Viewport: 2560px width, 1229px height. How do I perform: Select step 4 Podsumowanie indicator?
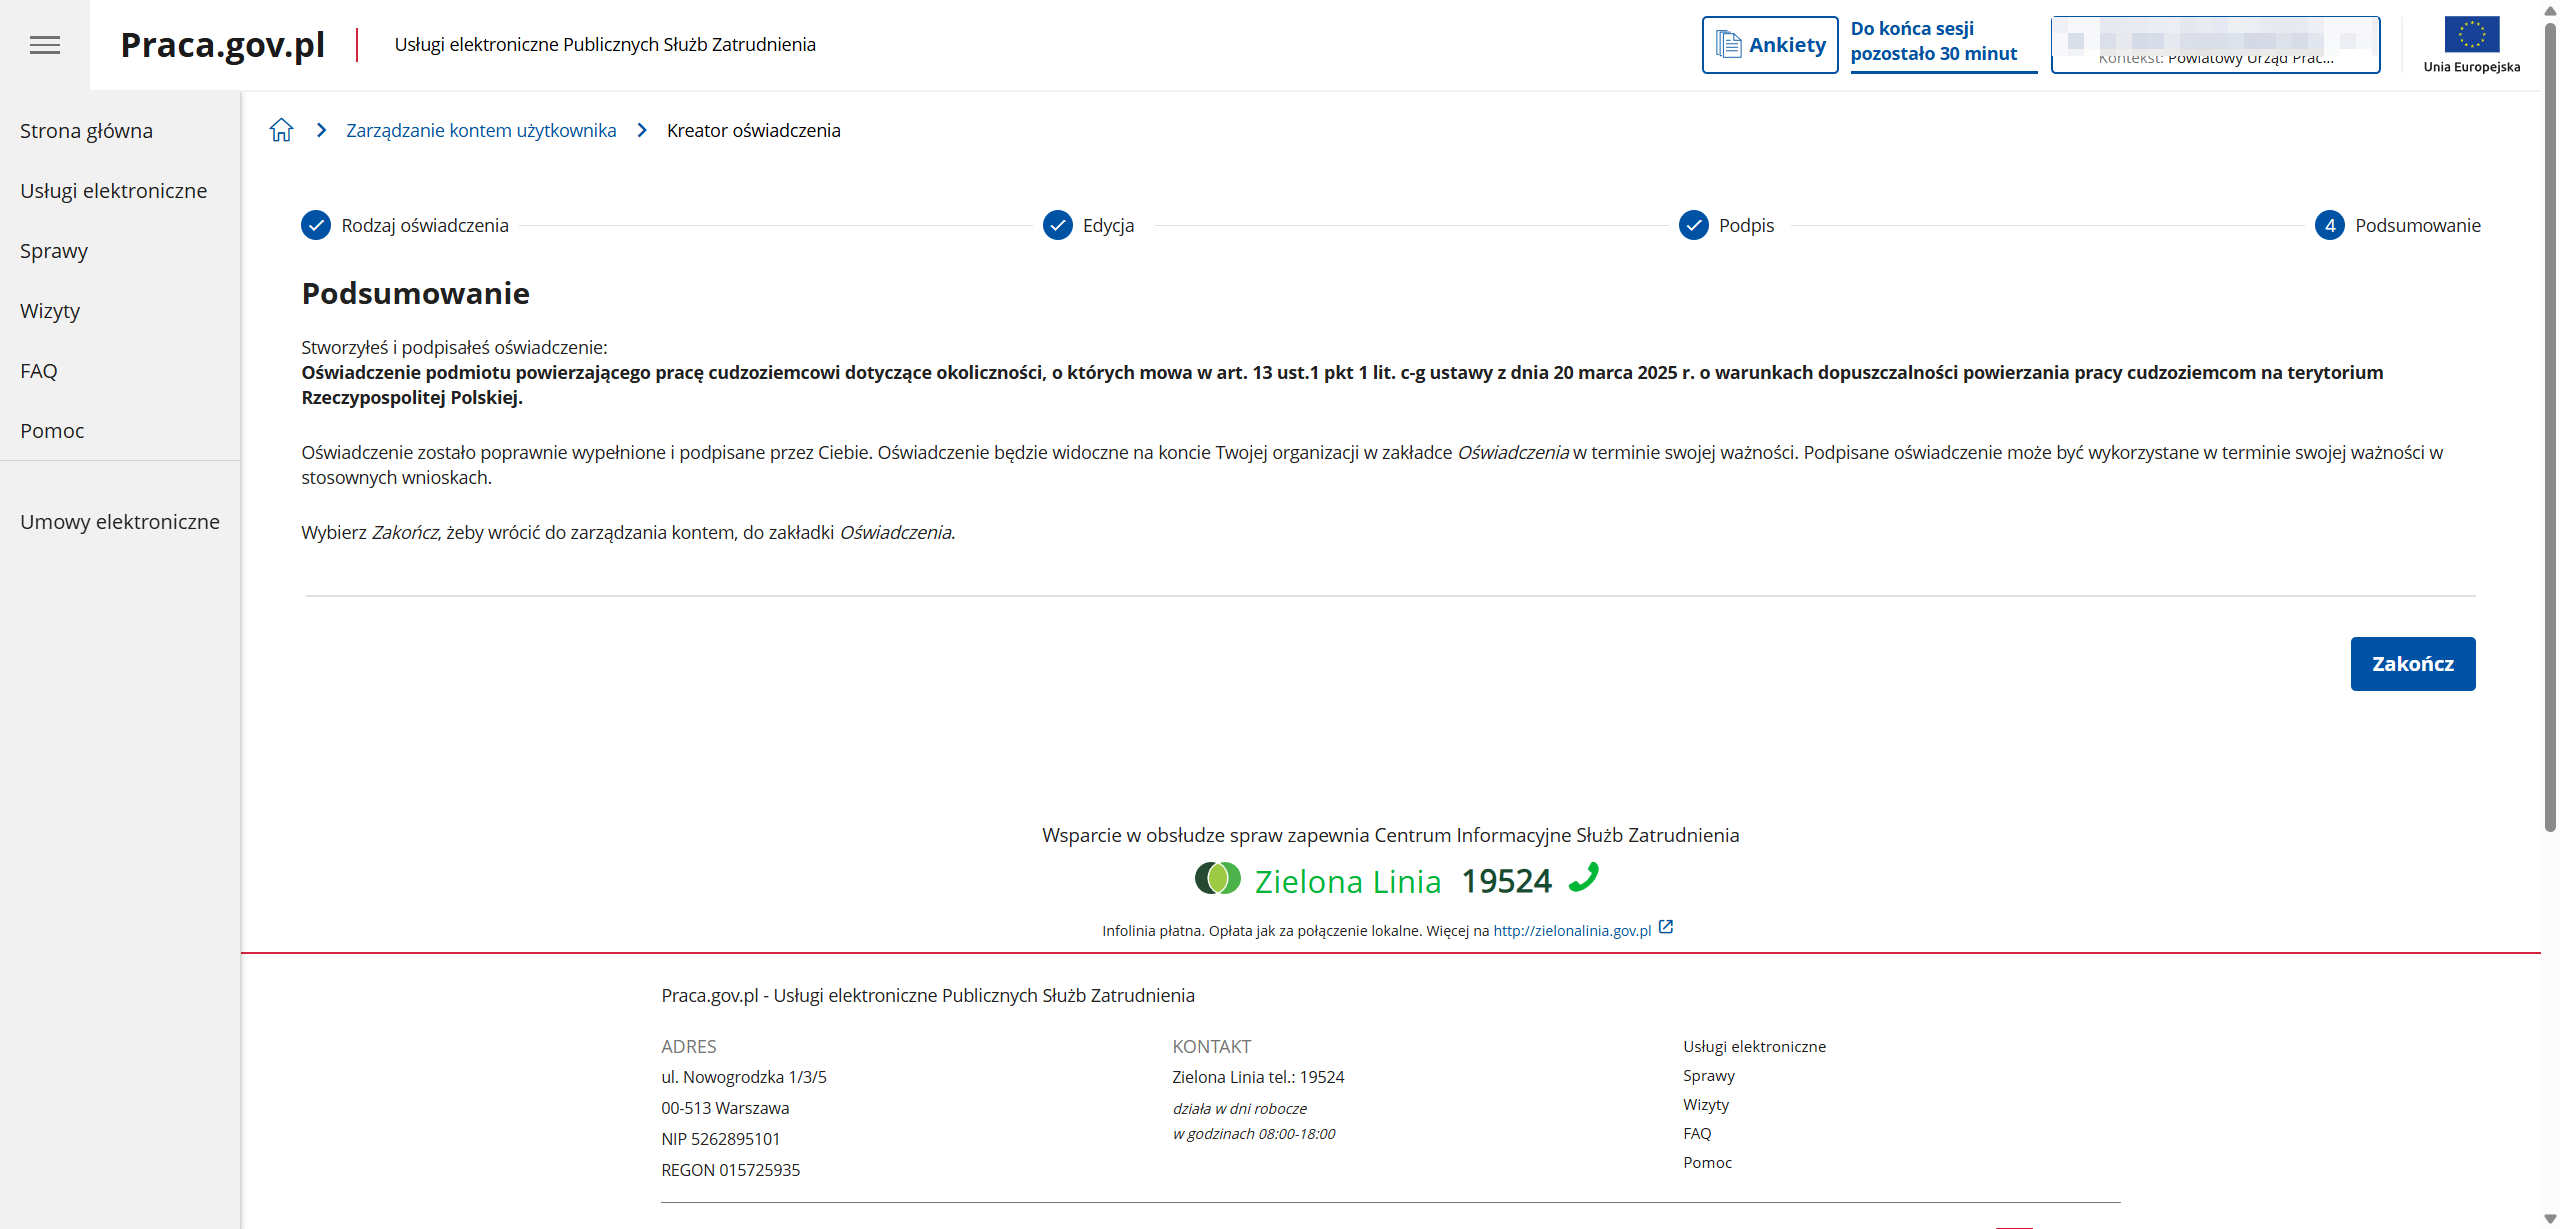pyautogui.click(x=2330, y=226)
